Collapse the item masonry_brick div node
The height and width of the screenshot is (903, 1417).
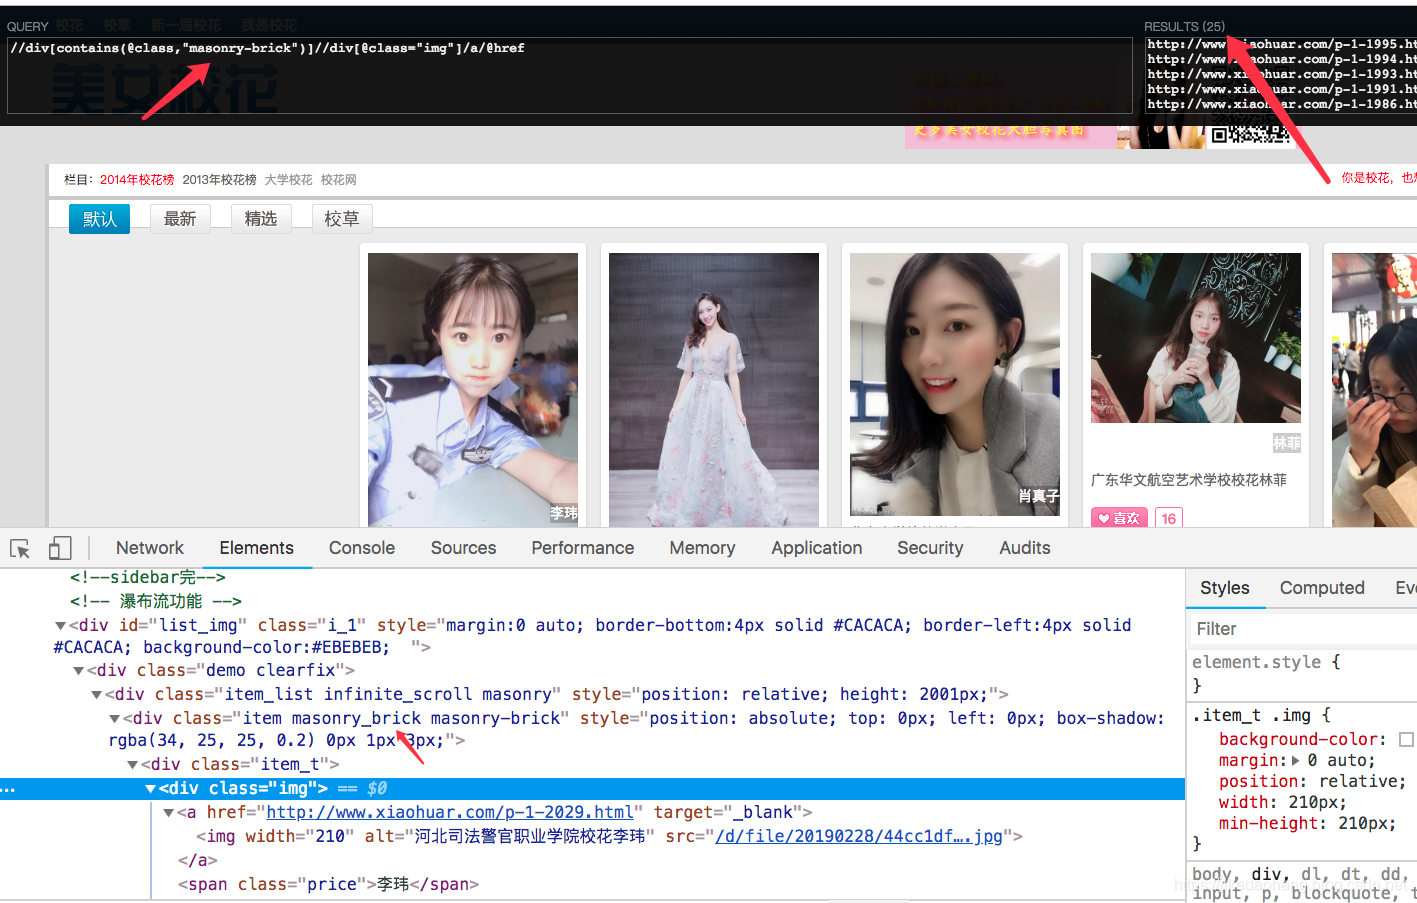pos(114,719)
